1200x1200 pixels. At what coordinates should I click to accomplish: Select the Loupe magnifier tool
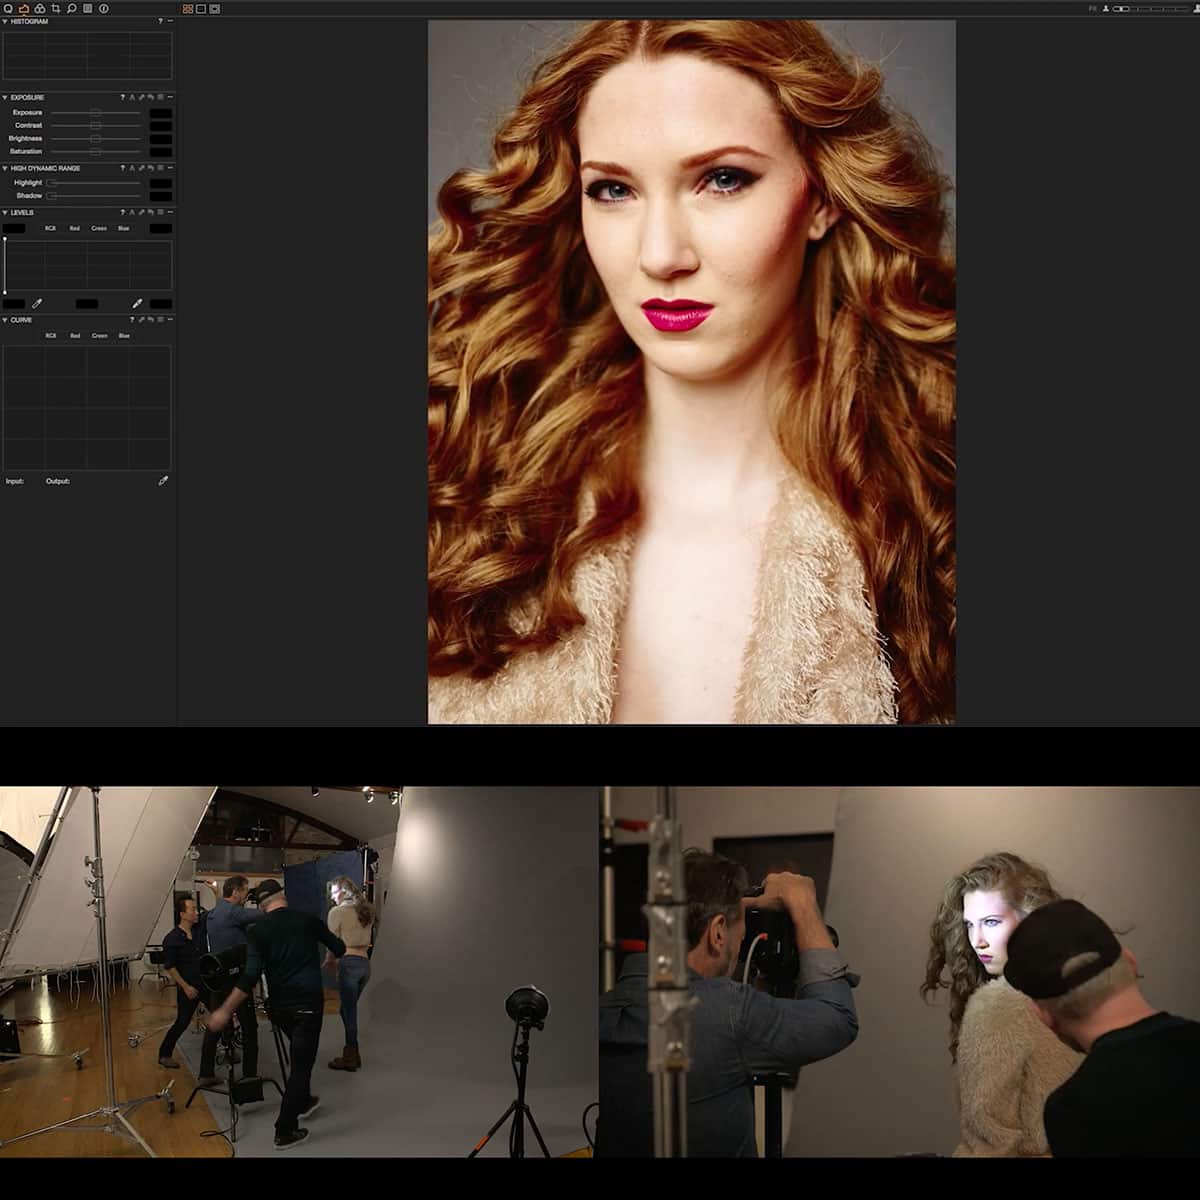pos(72,8)
